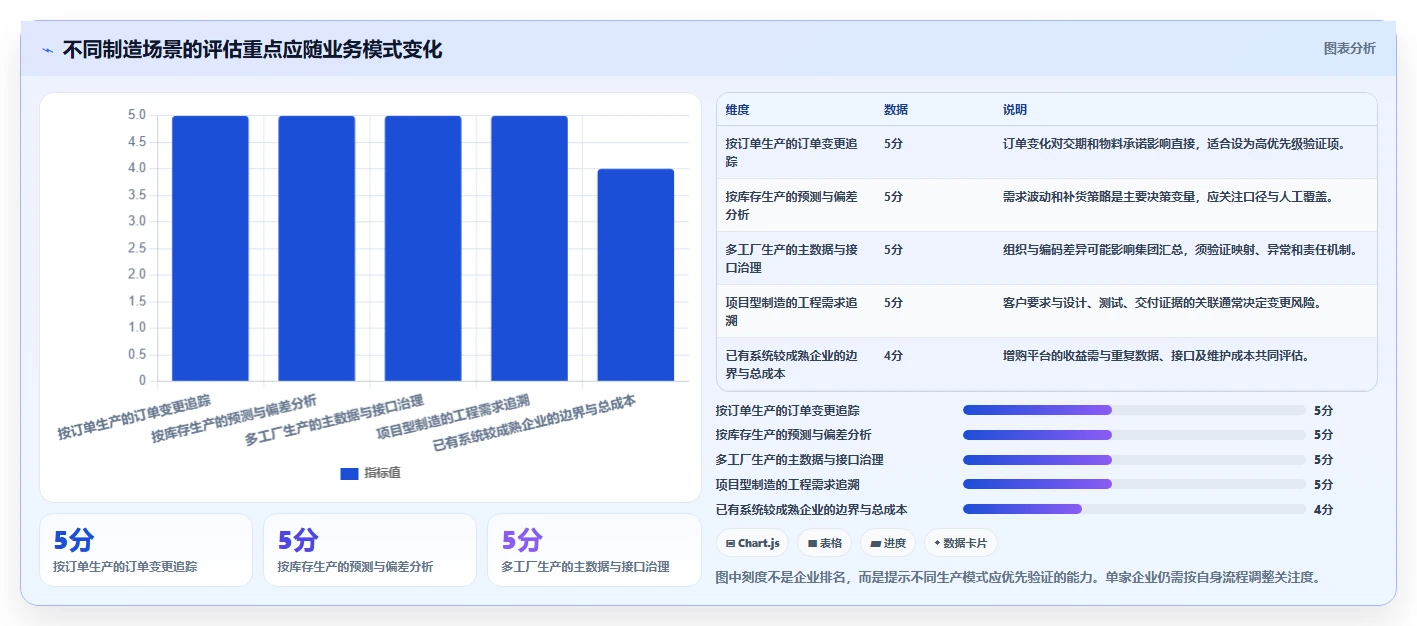Click the 维度 column header
The image size is (1417, 626).
738,110
